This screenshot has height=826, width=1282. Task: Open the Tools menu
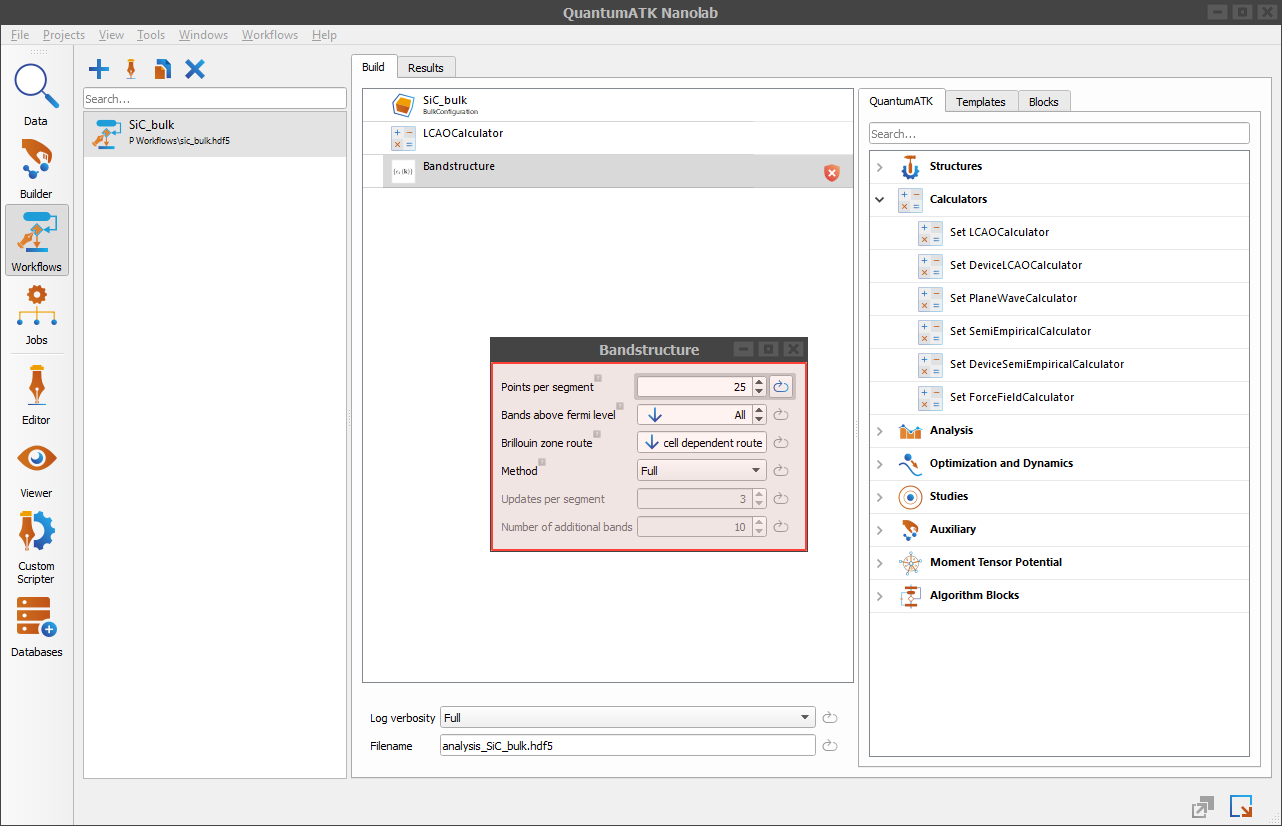coord(151,35)
